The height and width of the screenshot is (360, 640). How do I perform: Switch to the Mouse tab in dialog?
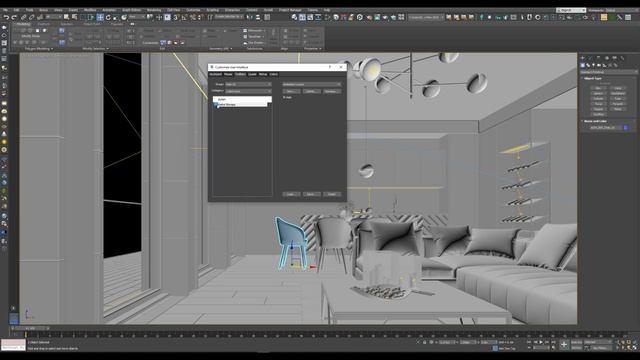point(228,74)
